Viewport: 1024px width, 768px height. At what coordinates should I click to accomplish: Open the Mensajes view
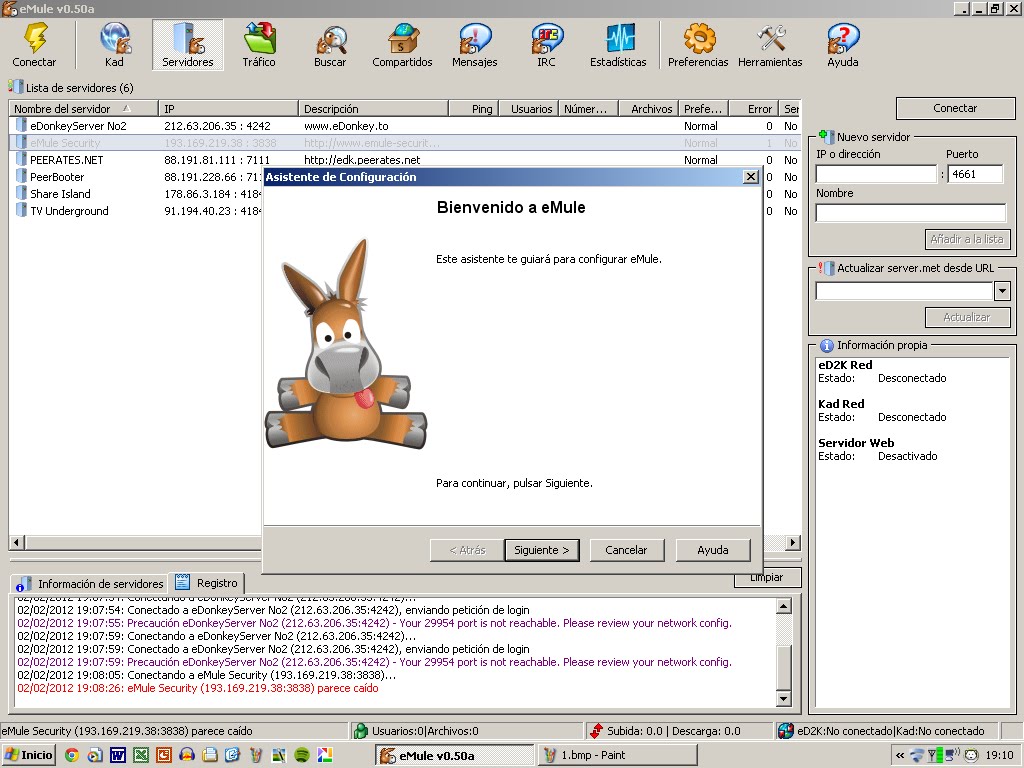click(x=475, y=44)
